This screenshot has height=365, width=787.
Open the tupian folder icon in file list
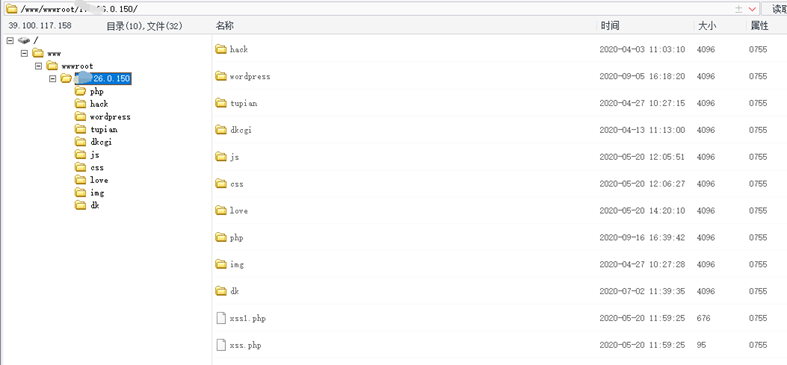(x=221, y=103)
